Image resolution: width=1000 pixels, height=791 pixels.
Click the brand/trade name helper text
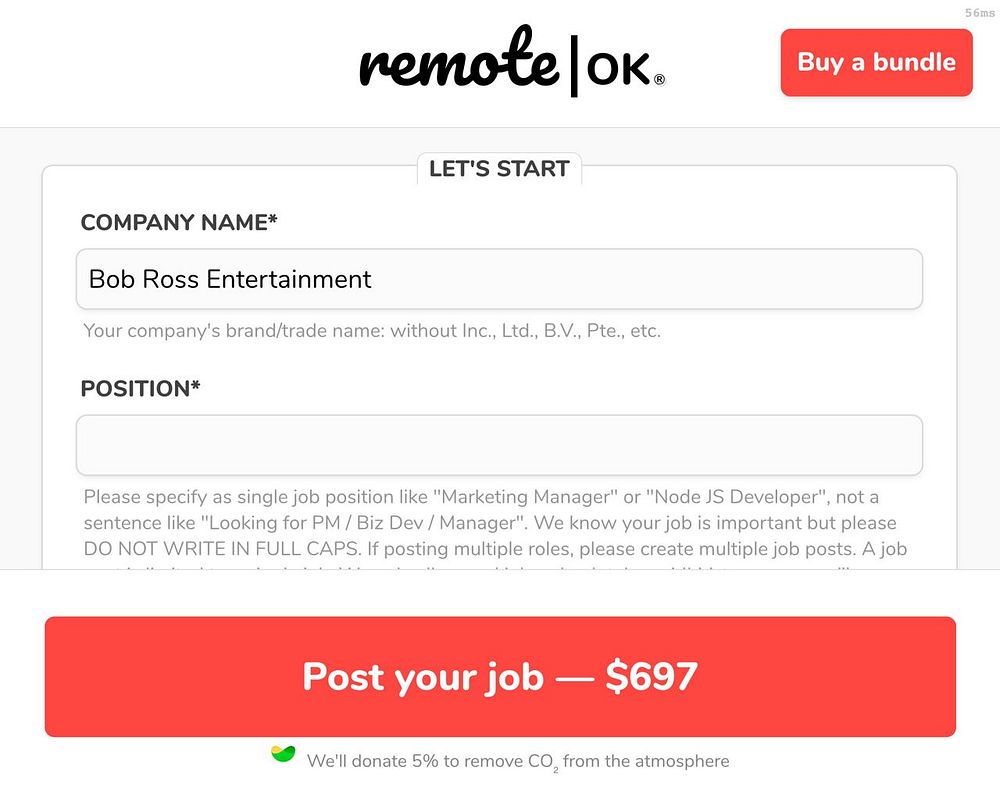coord(372,331)
